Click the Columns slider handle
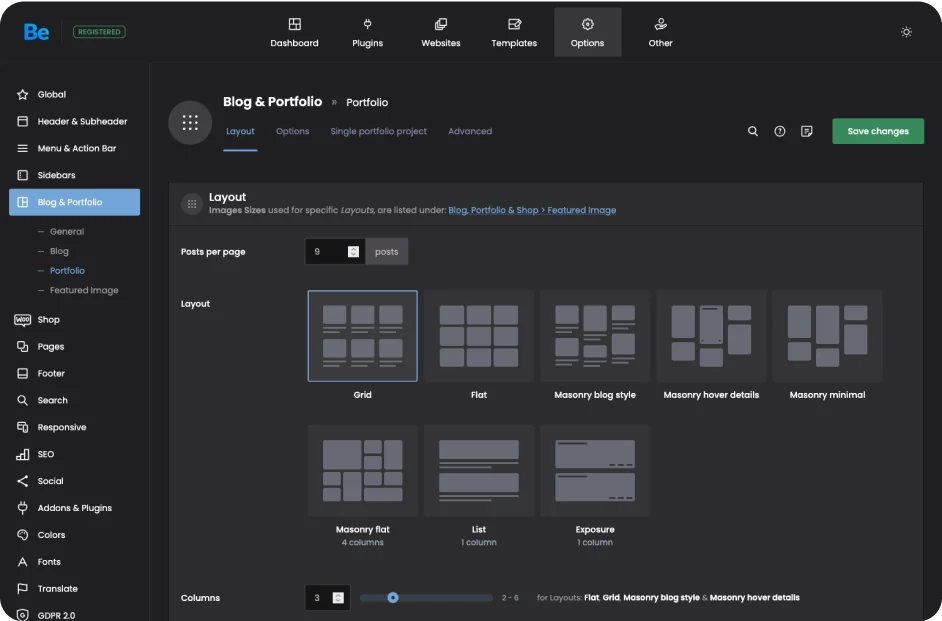The width and height of the screenshot is (942, 621). click(x=393, y=598)
